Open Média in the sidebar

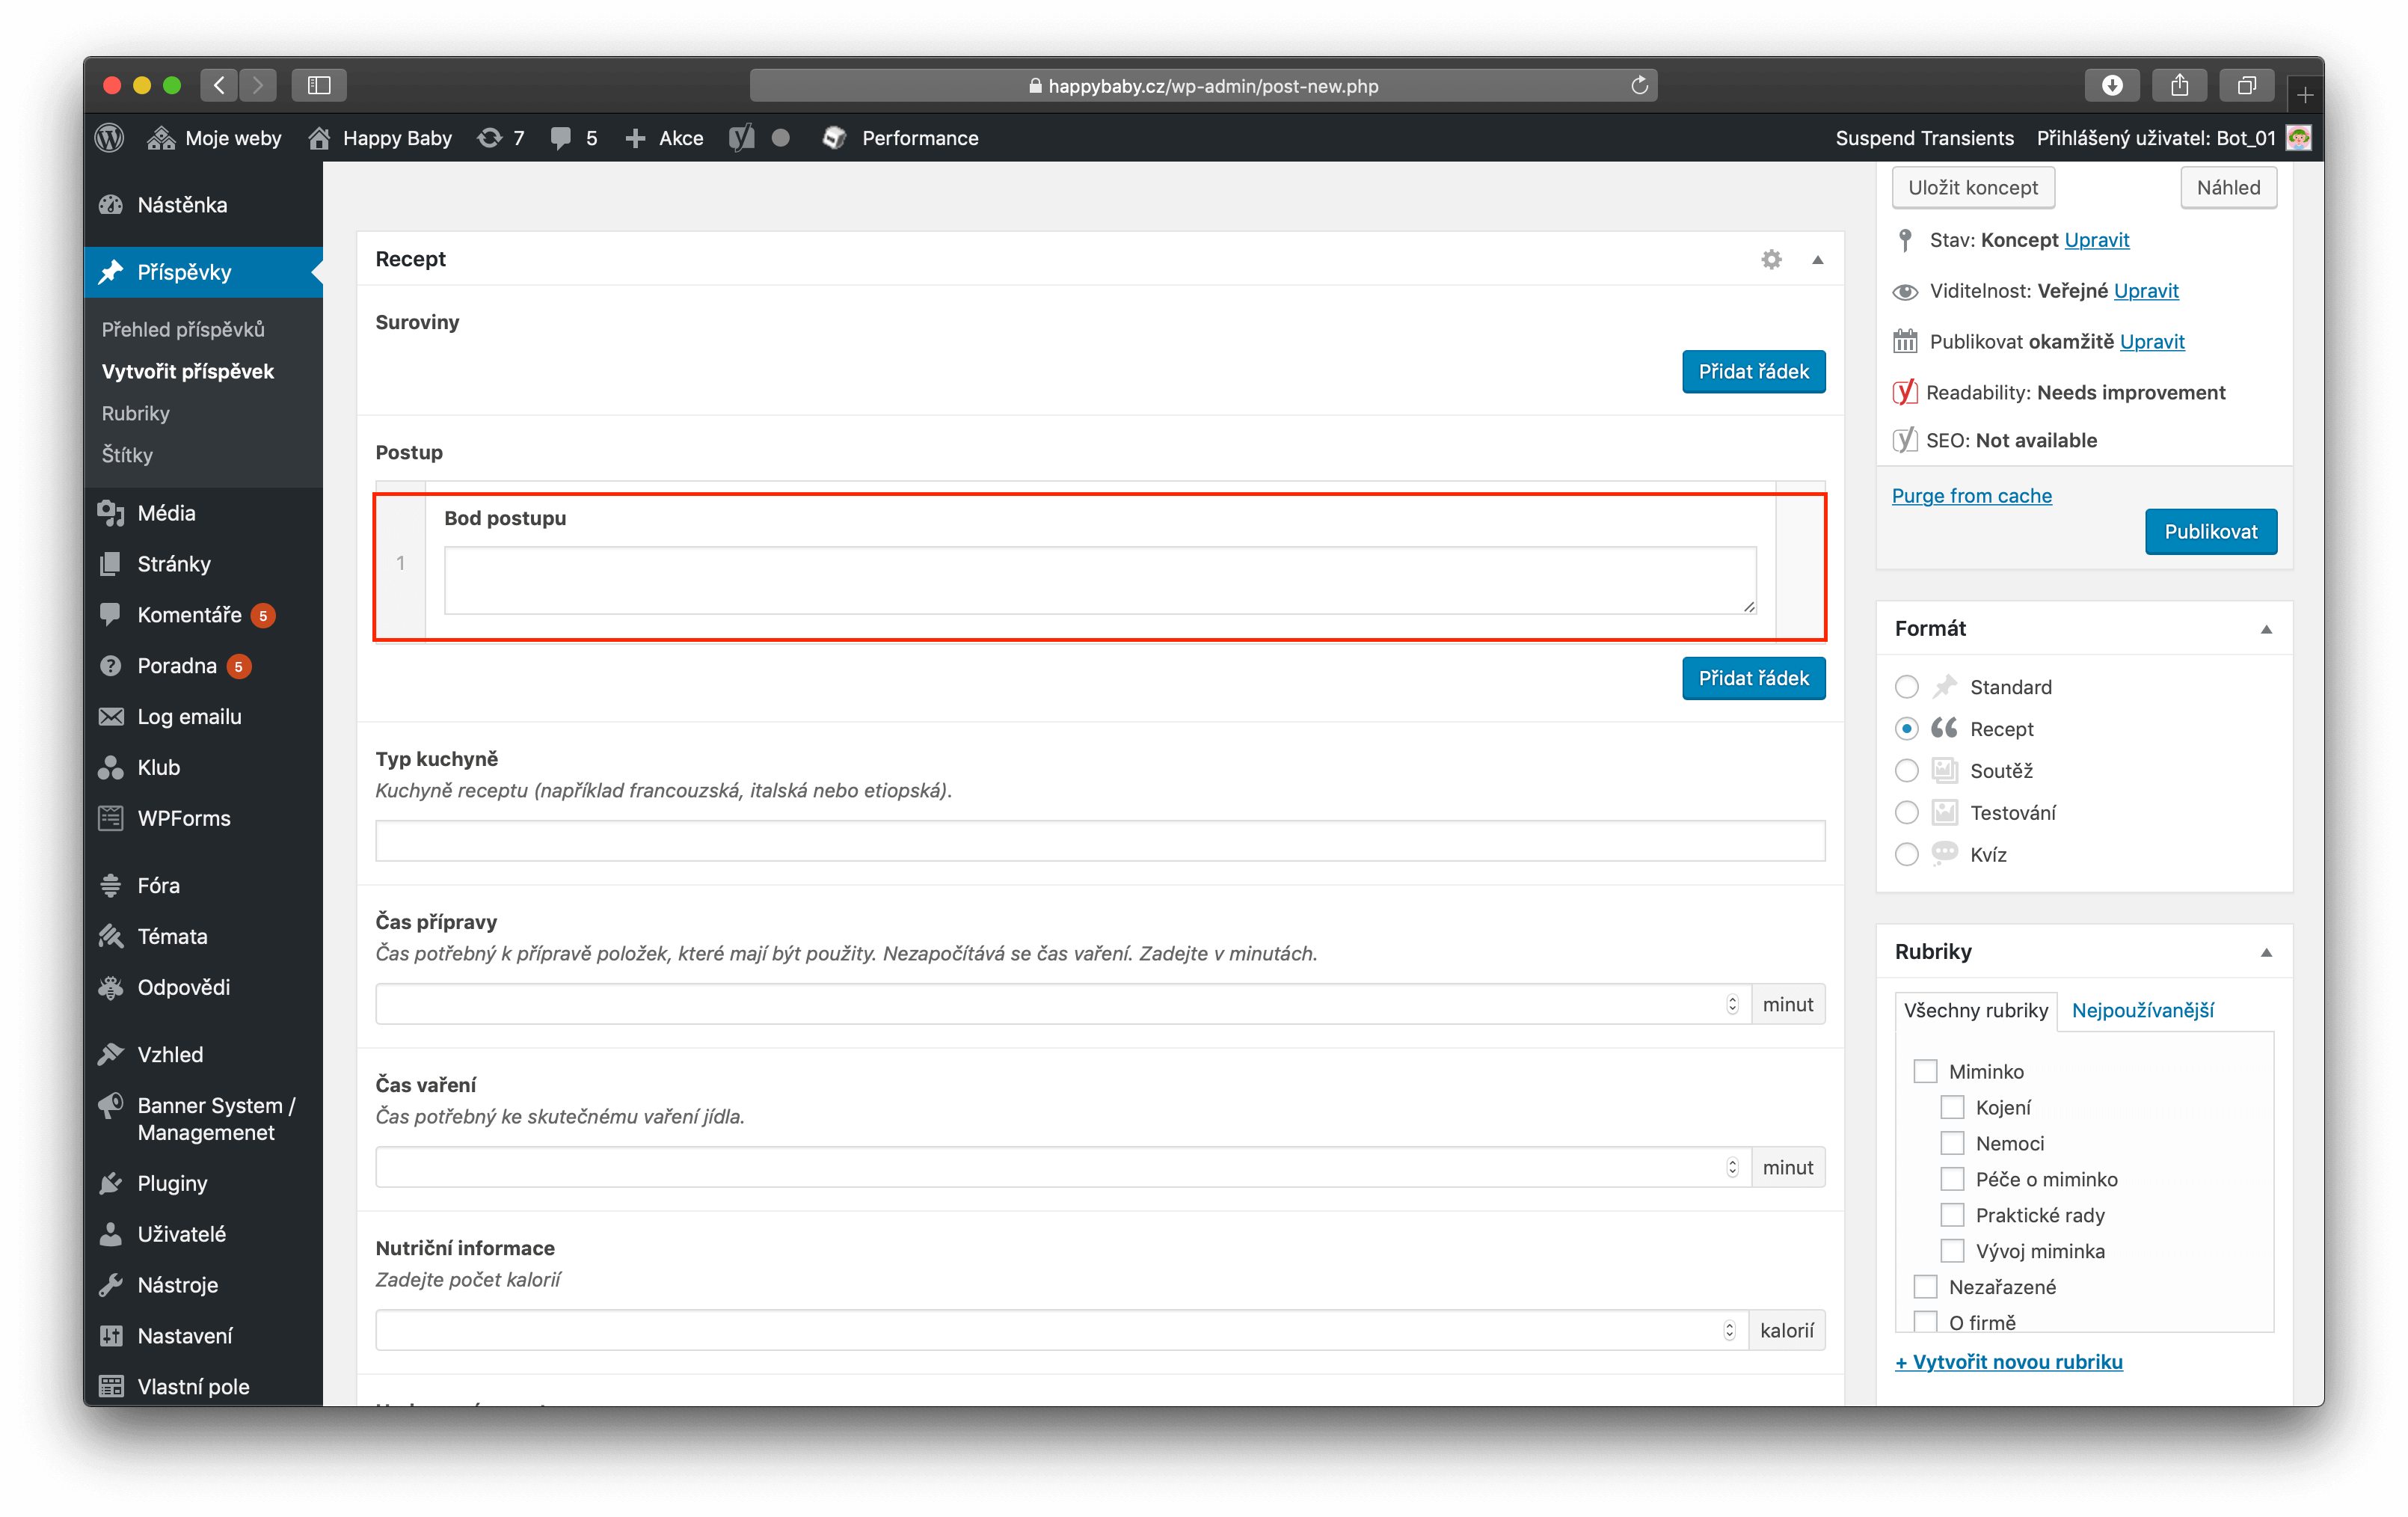click(x=166, y=513)
